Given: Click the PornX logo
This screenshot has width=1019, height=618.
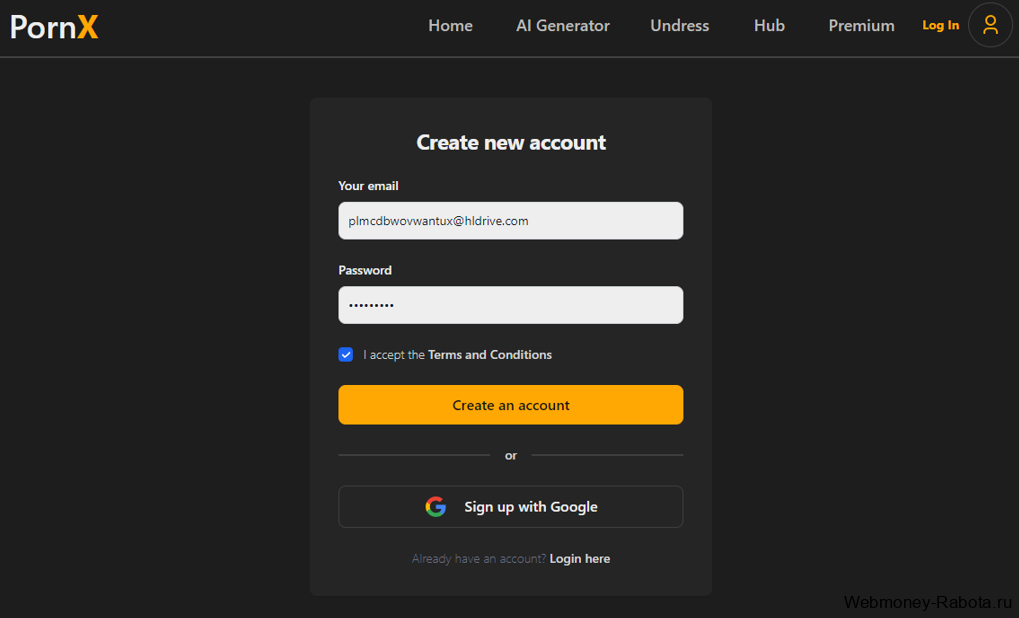Looking at the screenshot, I should pos(55,27).
